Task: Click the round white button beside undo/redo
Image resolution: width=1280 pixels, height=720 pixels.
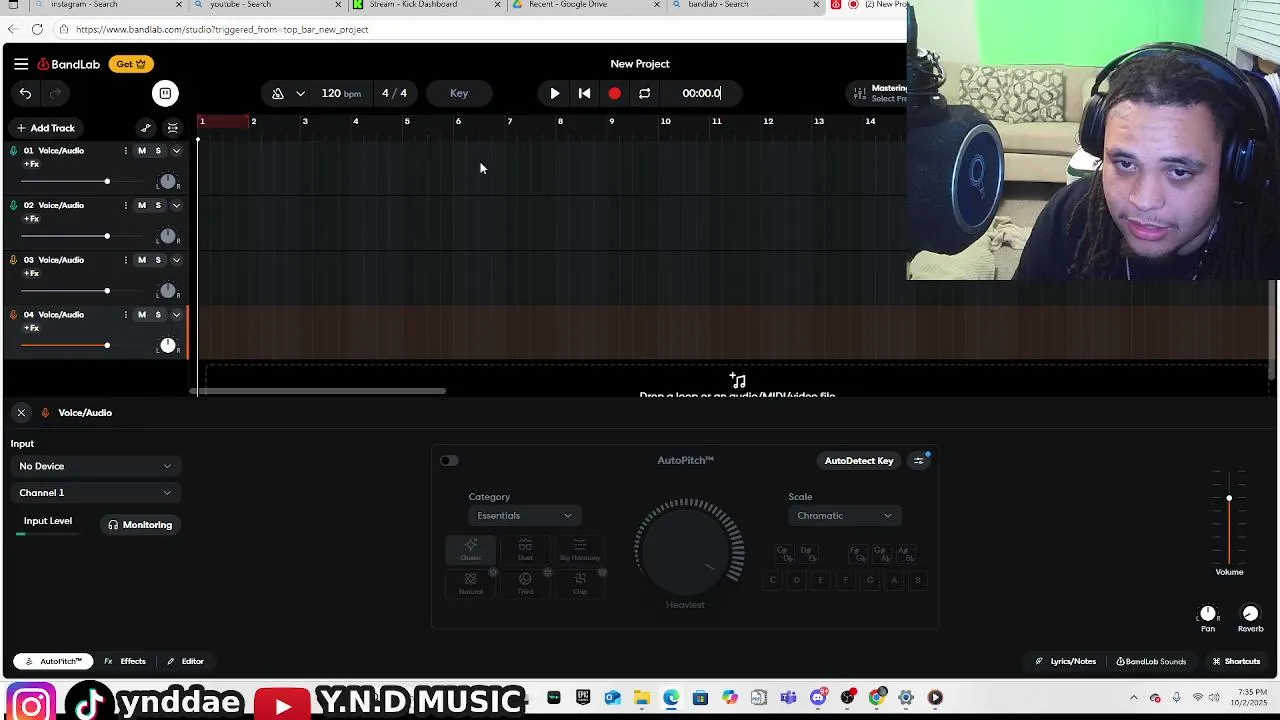Action: click(x=165, y=93)
